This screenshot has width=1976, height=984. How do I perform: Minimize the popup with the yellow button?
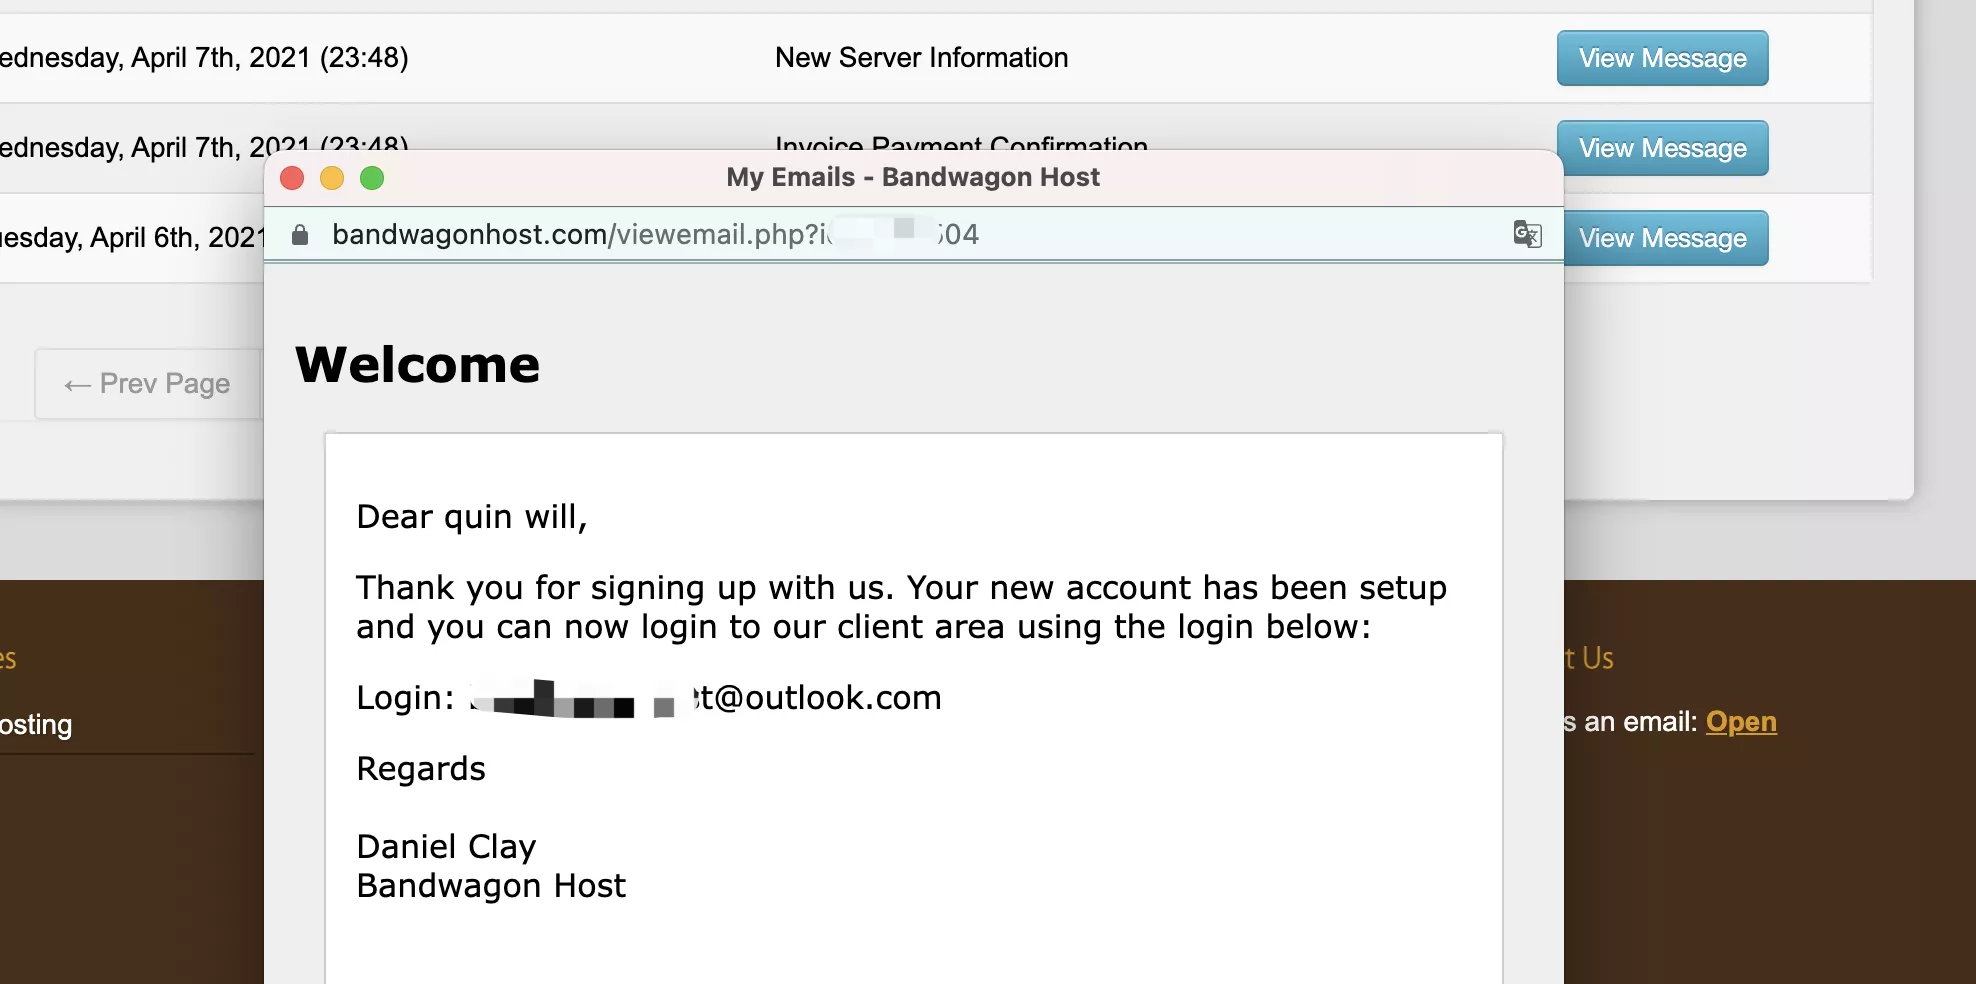pyautogui.click(x=332, y=178)
